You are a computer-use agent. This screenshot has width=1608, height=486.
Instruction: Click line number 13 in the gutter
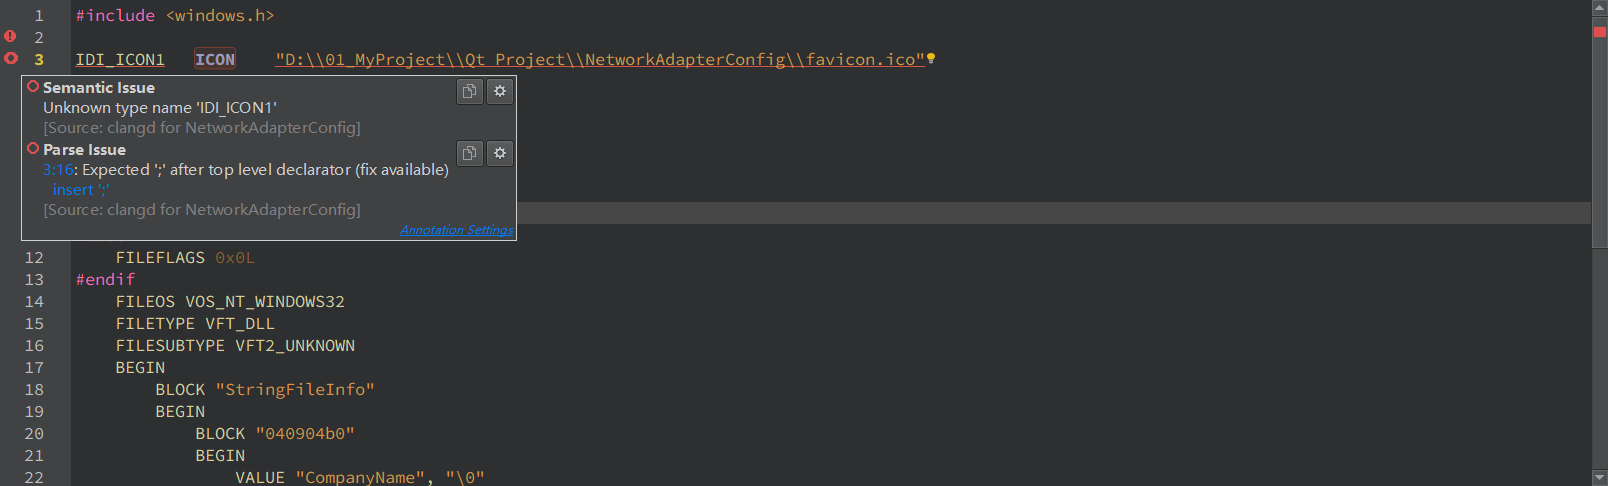click(34, 280)
